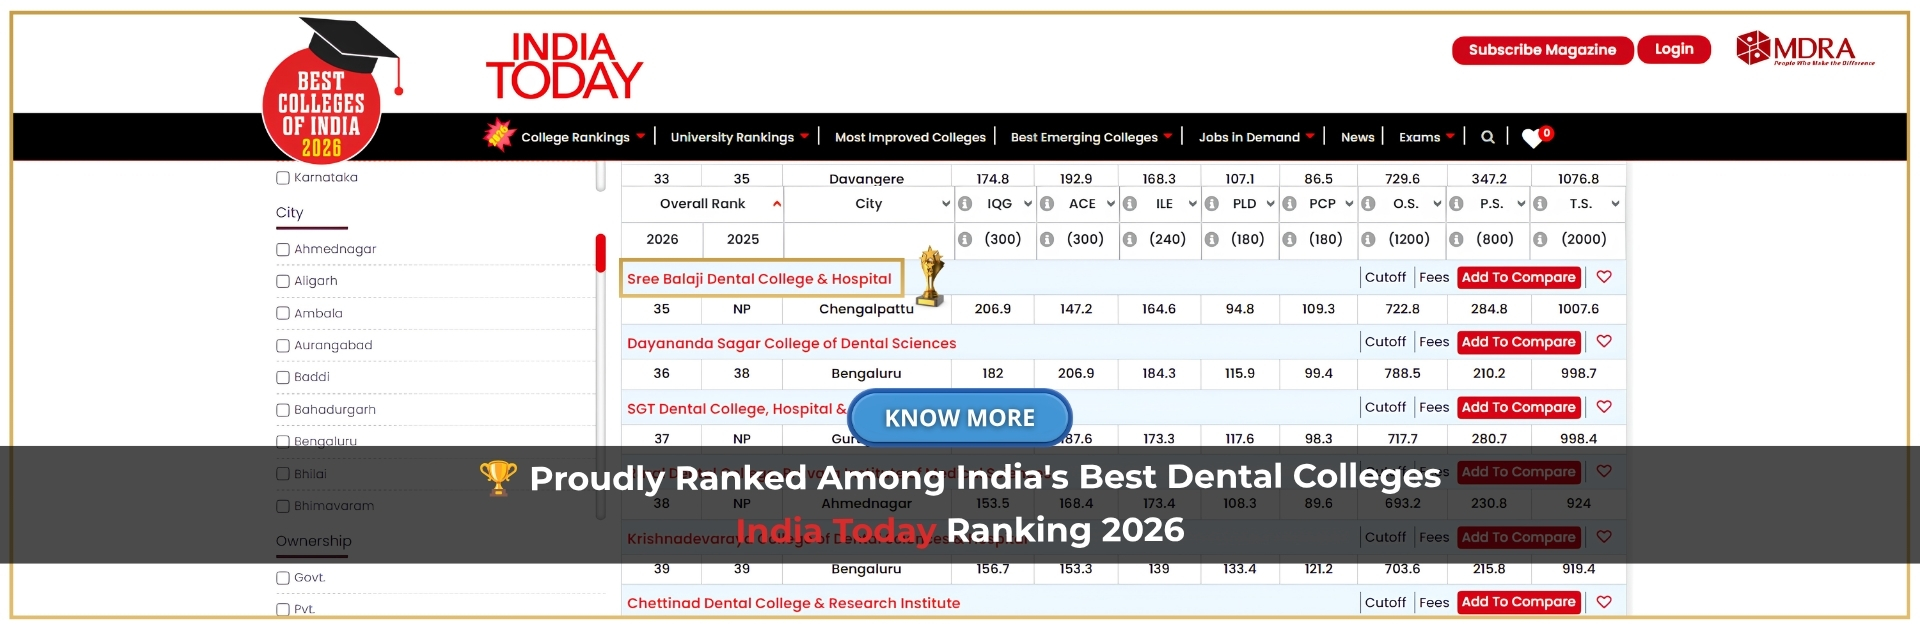View Cutoff for Sree Balaji Dental College
1920x630 pixels.
1385,277
